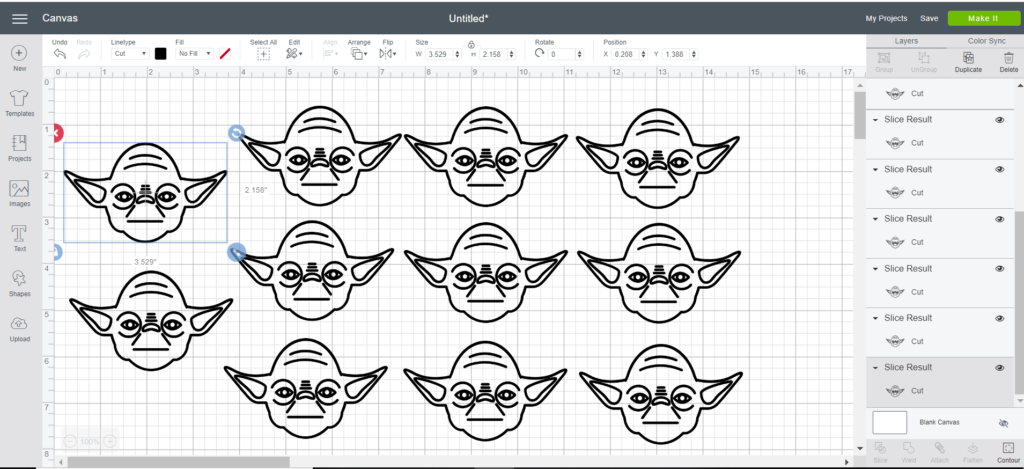The height and width of the screenshot is (469, 1024).
Task: Click the Attach tool
Action: click(939, 452)
